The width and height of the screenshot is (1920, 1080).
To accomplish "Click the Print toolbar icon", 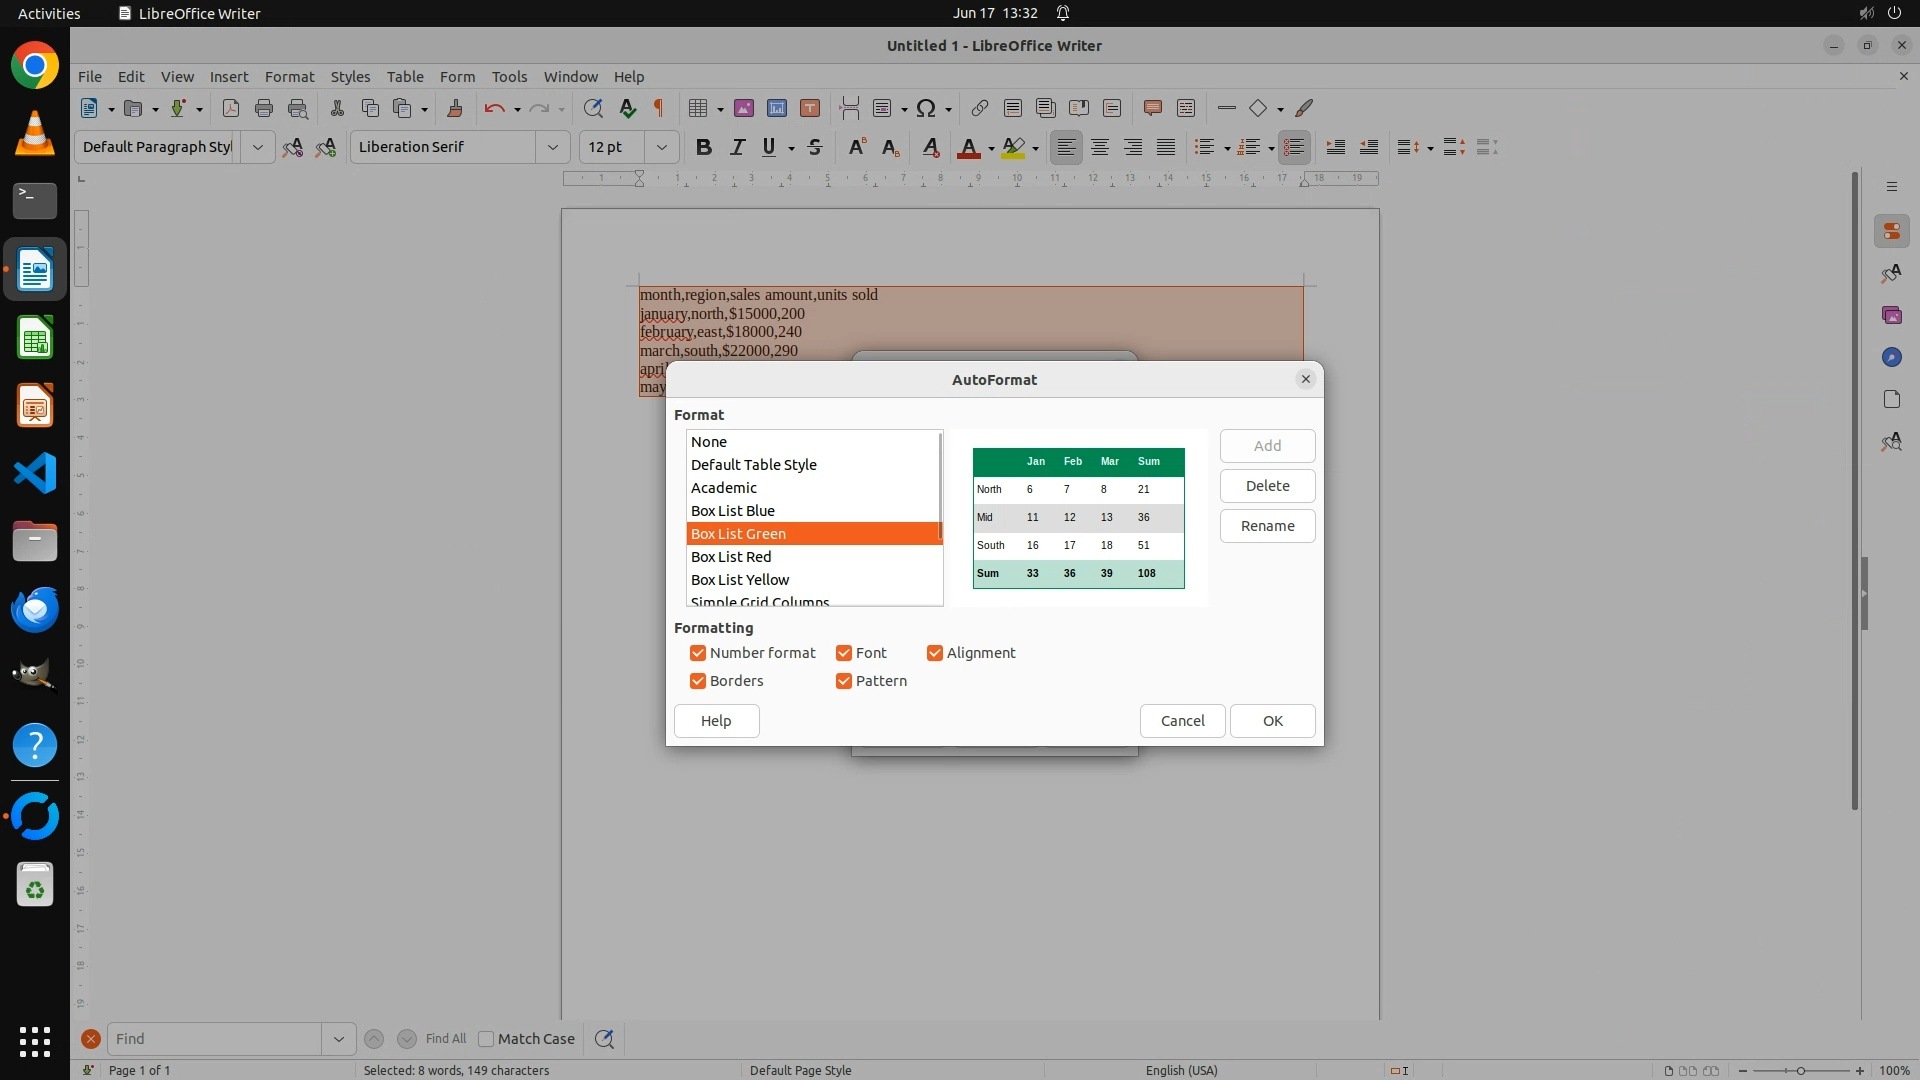I will click(x=264, y=108).
